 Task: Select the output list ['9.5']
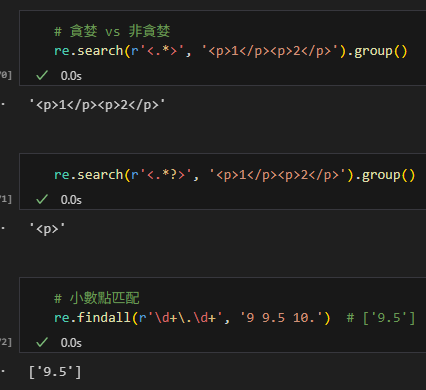[55, 372]
